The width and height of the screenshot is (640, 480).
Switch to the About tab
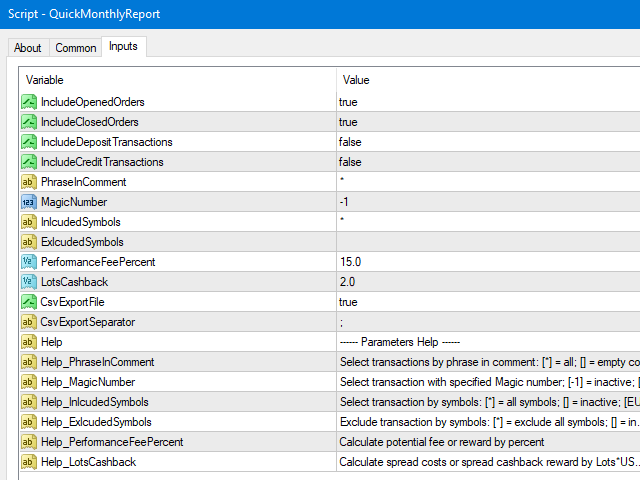click(x=28, y=48)
